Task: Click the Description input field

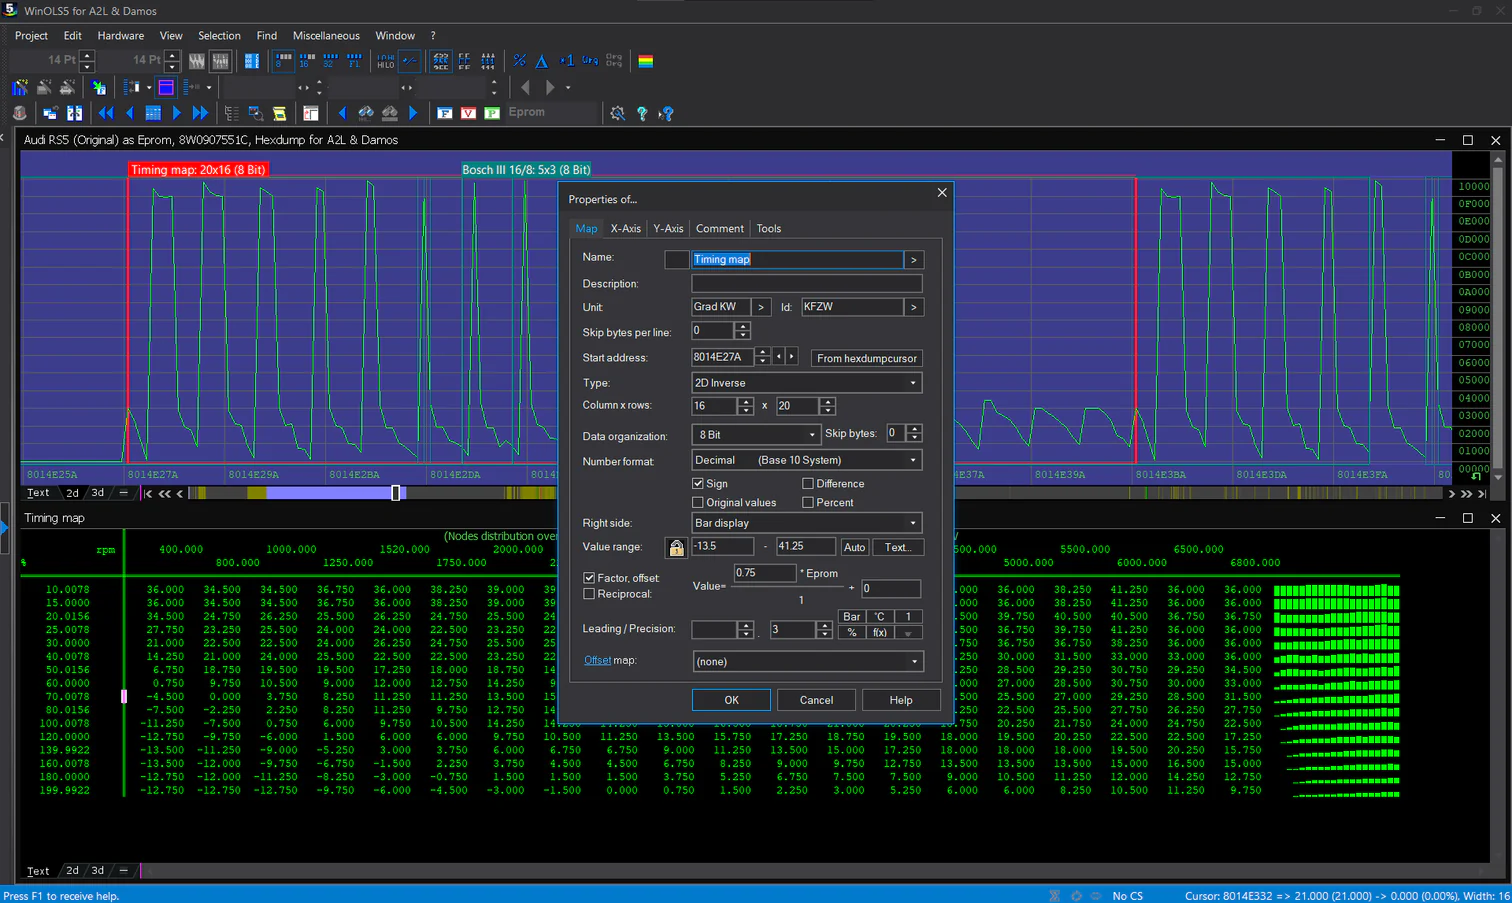Action: (x=807, y=284)
